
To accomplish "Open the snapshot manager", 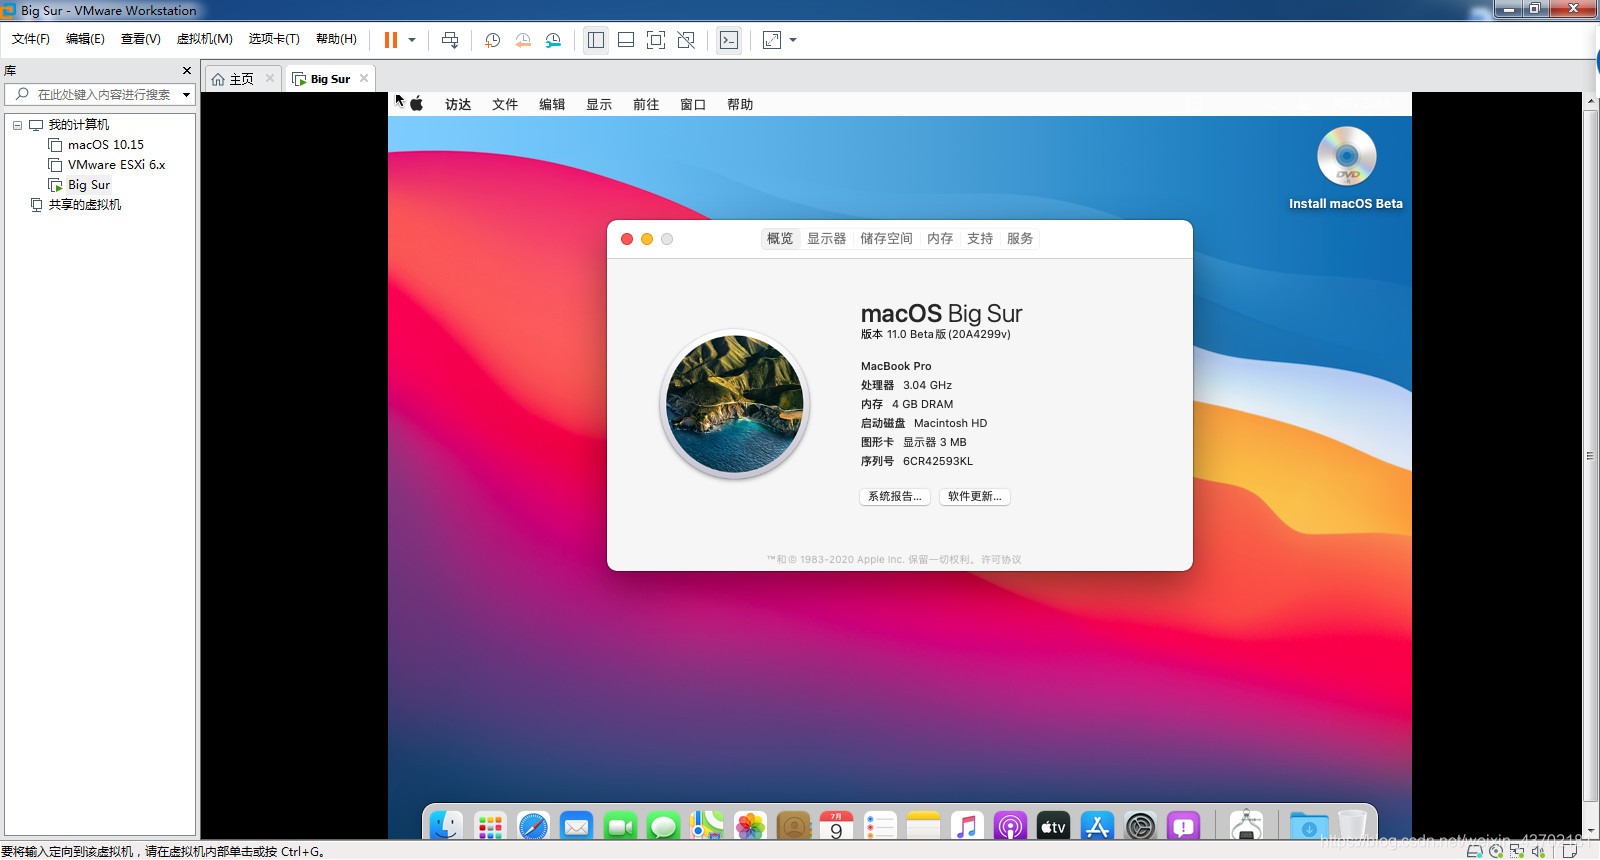I will [x=553, y=40].
